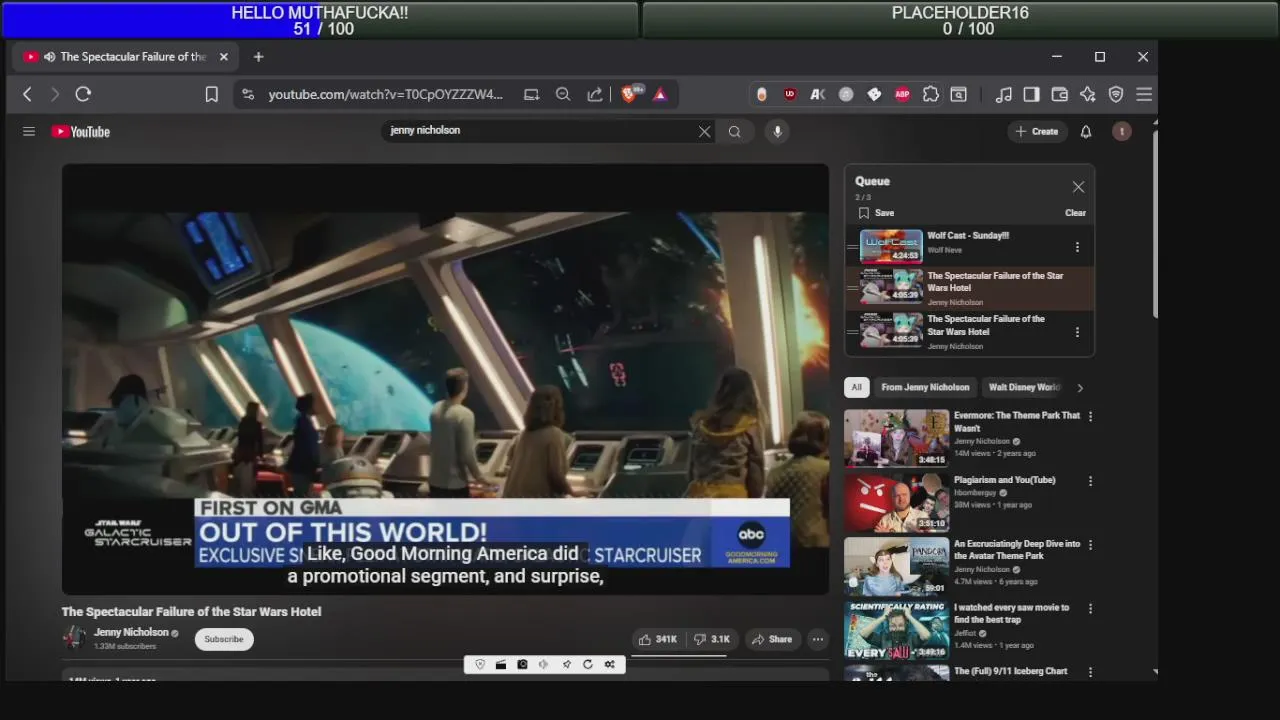1280x720 pixels.
Task: Click shield icon in floating toolbar
Action: point(480,664)
